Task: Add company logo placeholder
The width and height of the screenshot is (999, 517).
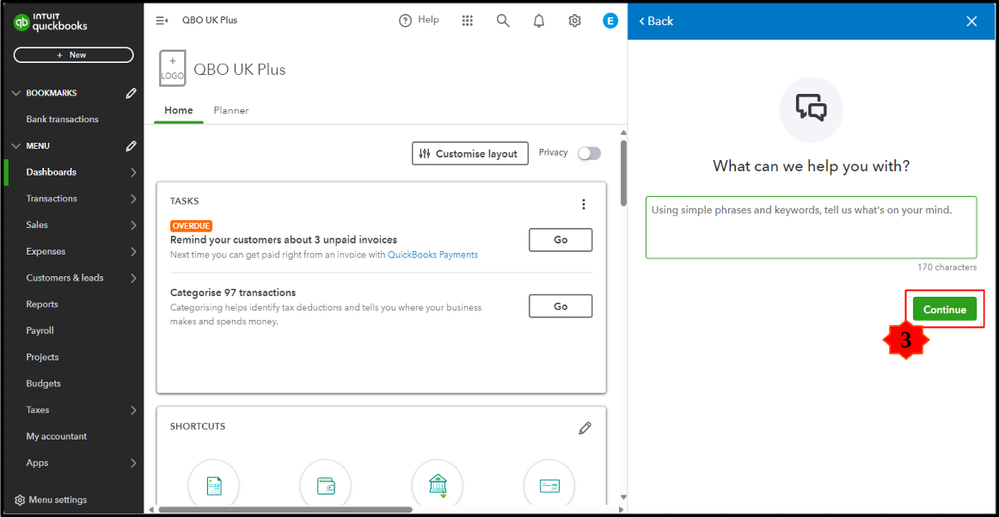Action: (173, 68)
